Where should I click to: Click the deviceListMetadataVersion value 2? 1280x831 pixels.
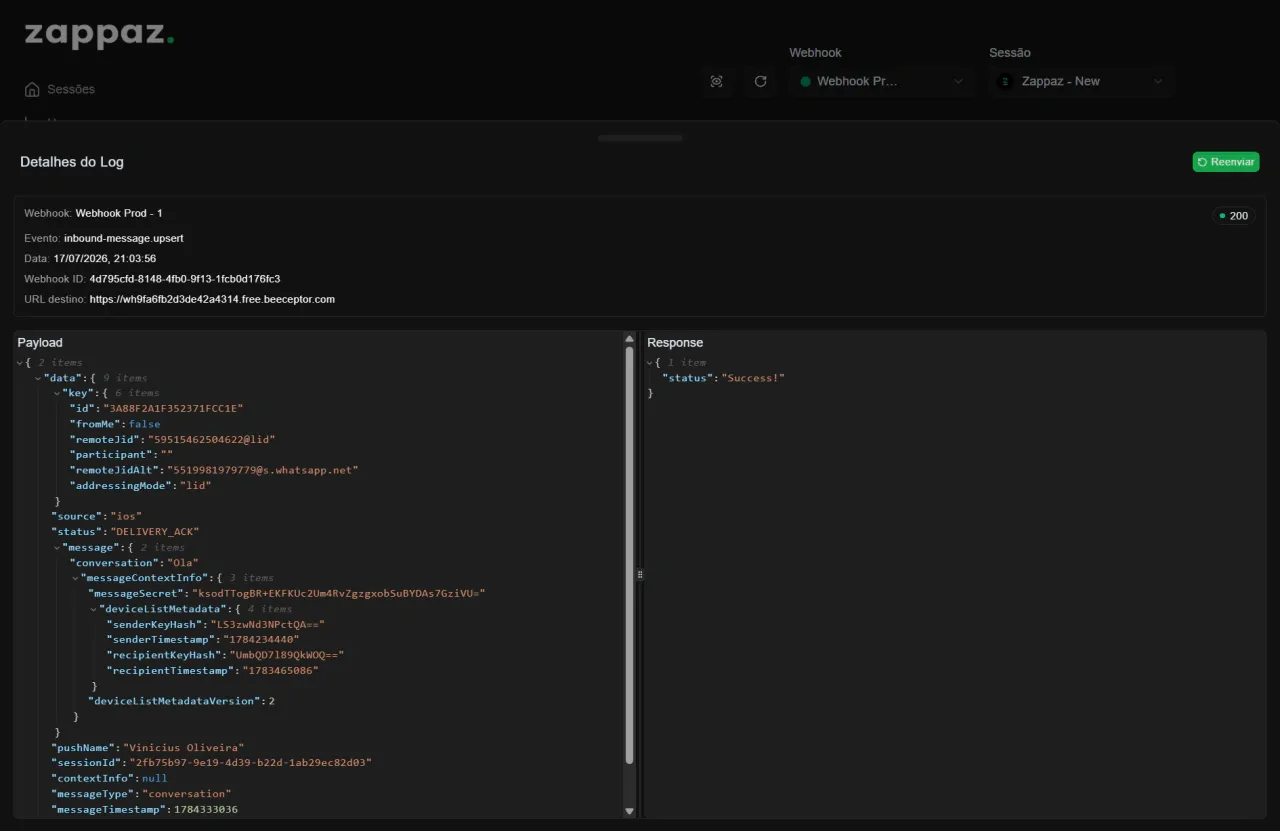(x=271, y=701)
